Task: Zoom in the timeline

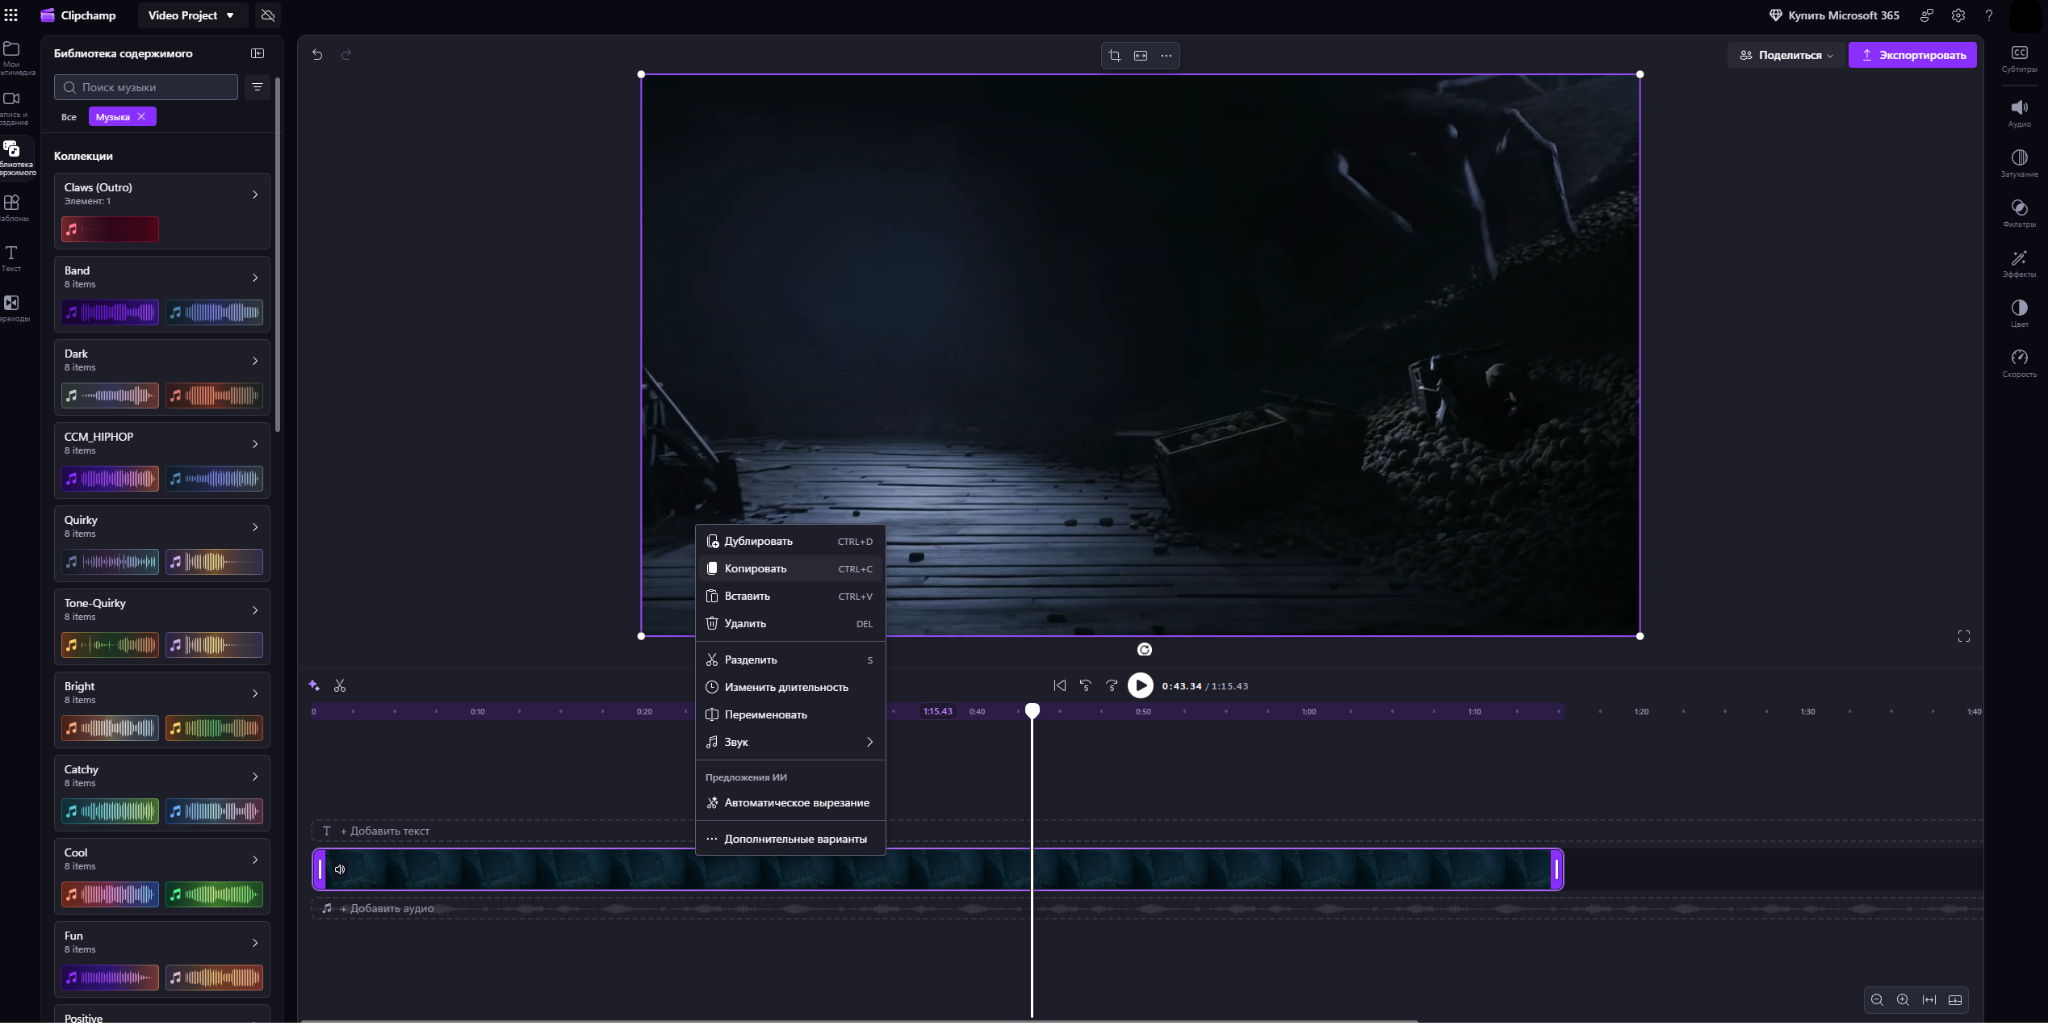Action: click(1903, 1000)
